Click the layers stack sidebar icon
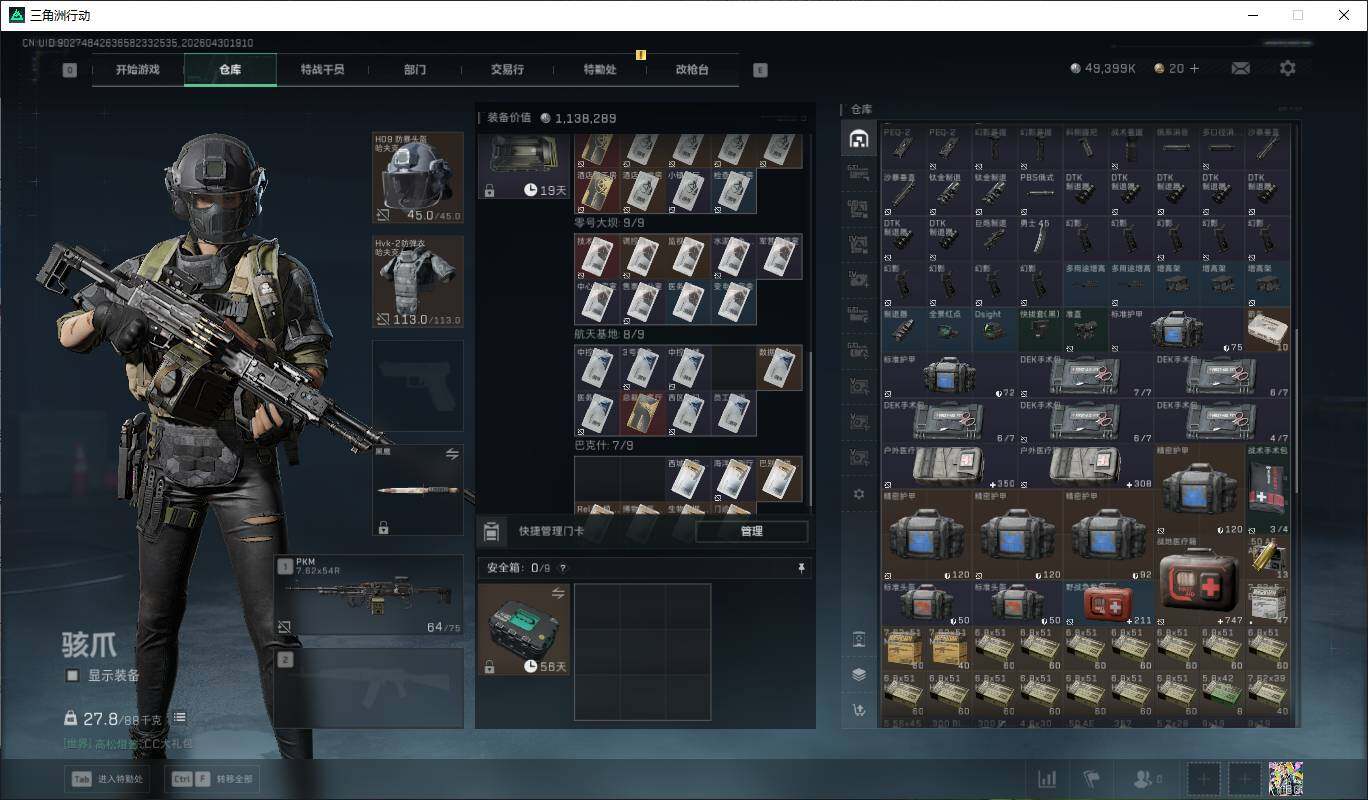This screenshot has width=1368, height=800. pos(858,674)
